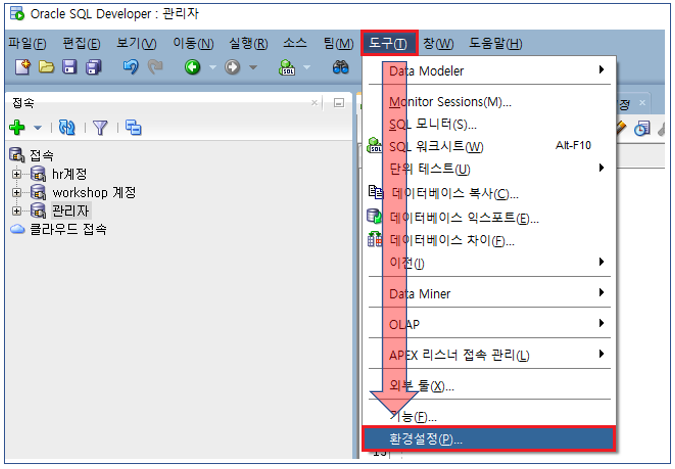
Task: Click the green Back navigation icon
Action: (x=192, y=67)
